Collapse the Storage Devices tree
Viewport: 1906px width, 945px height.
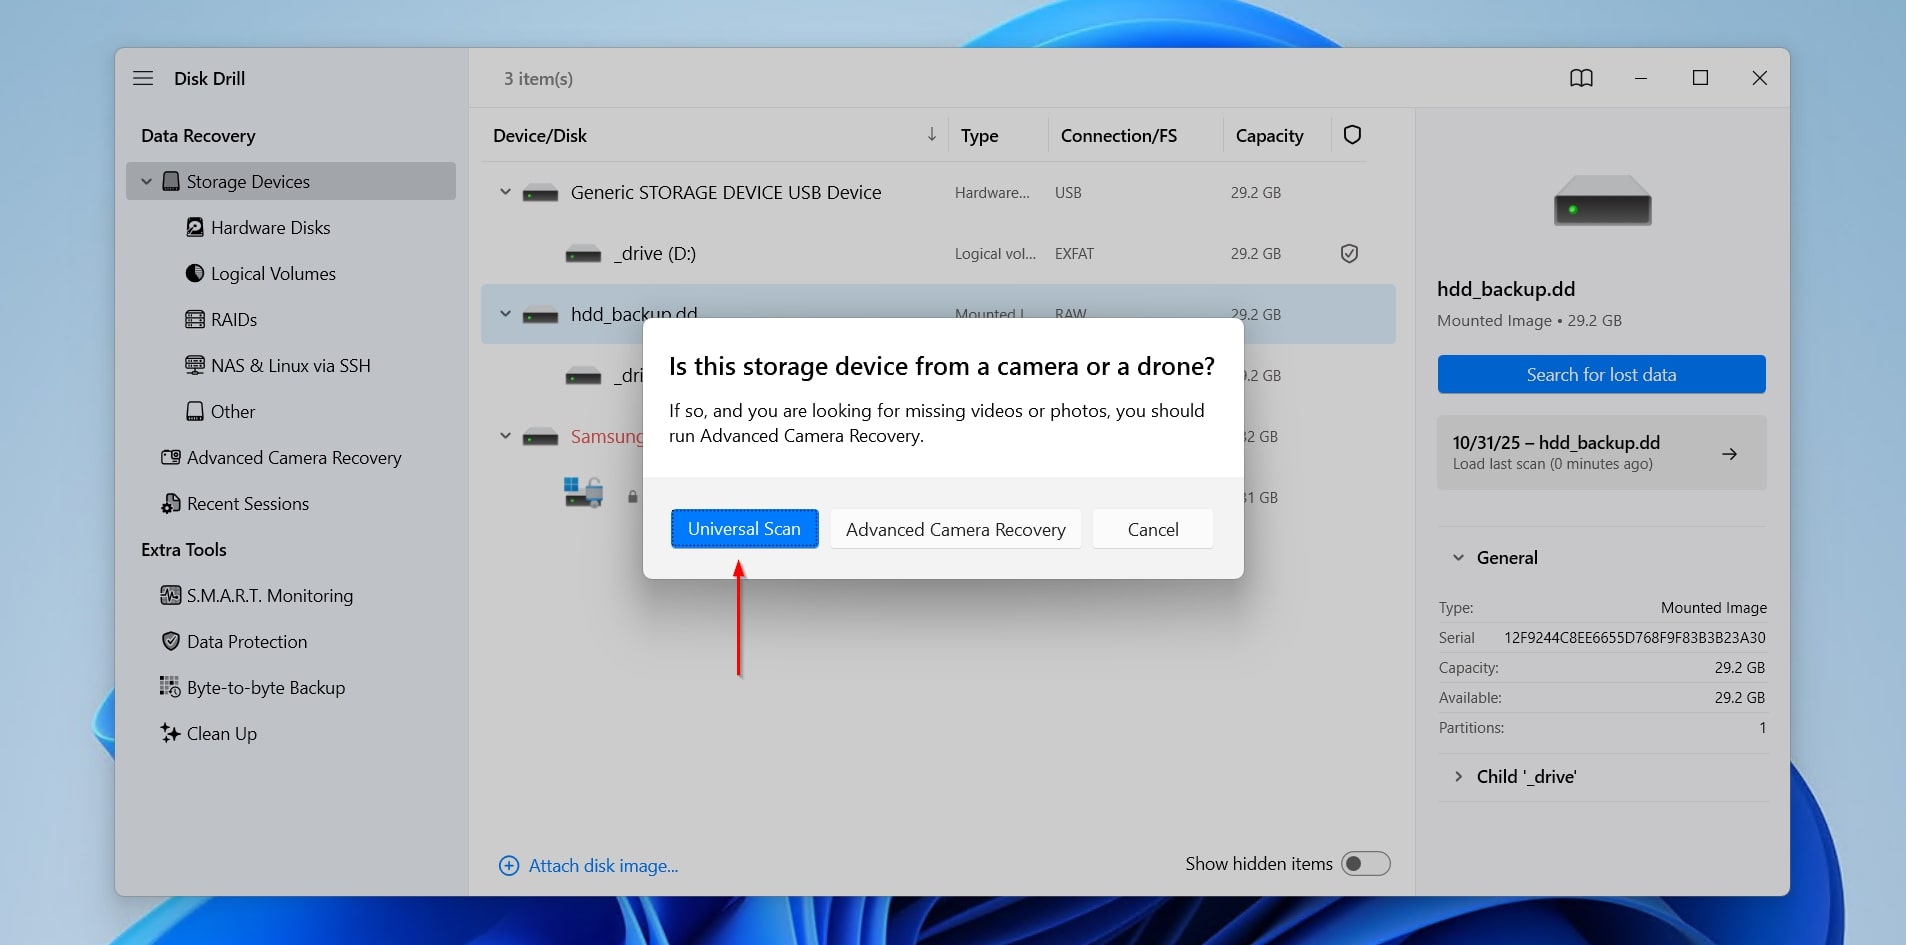(x=147, y=182)
